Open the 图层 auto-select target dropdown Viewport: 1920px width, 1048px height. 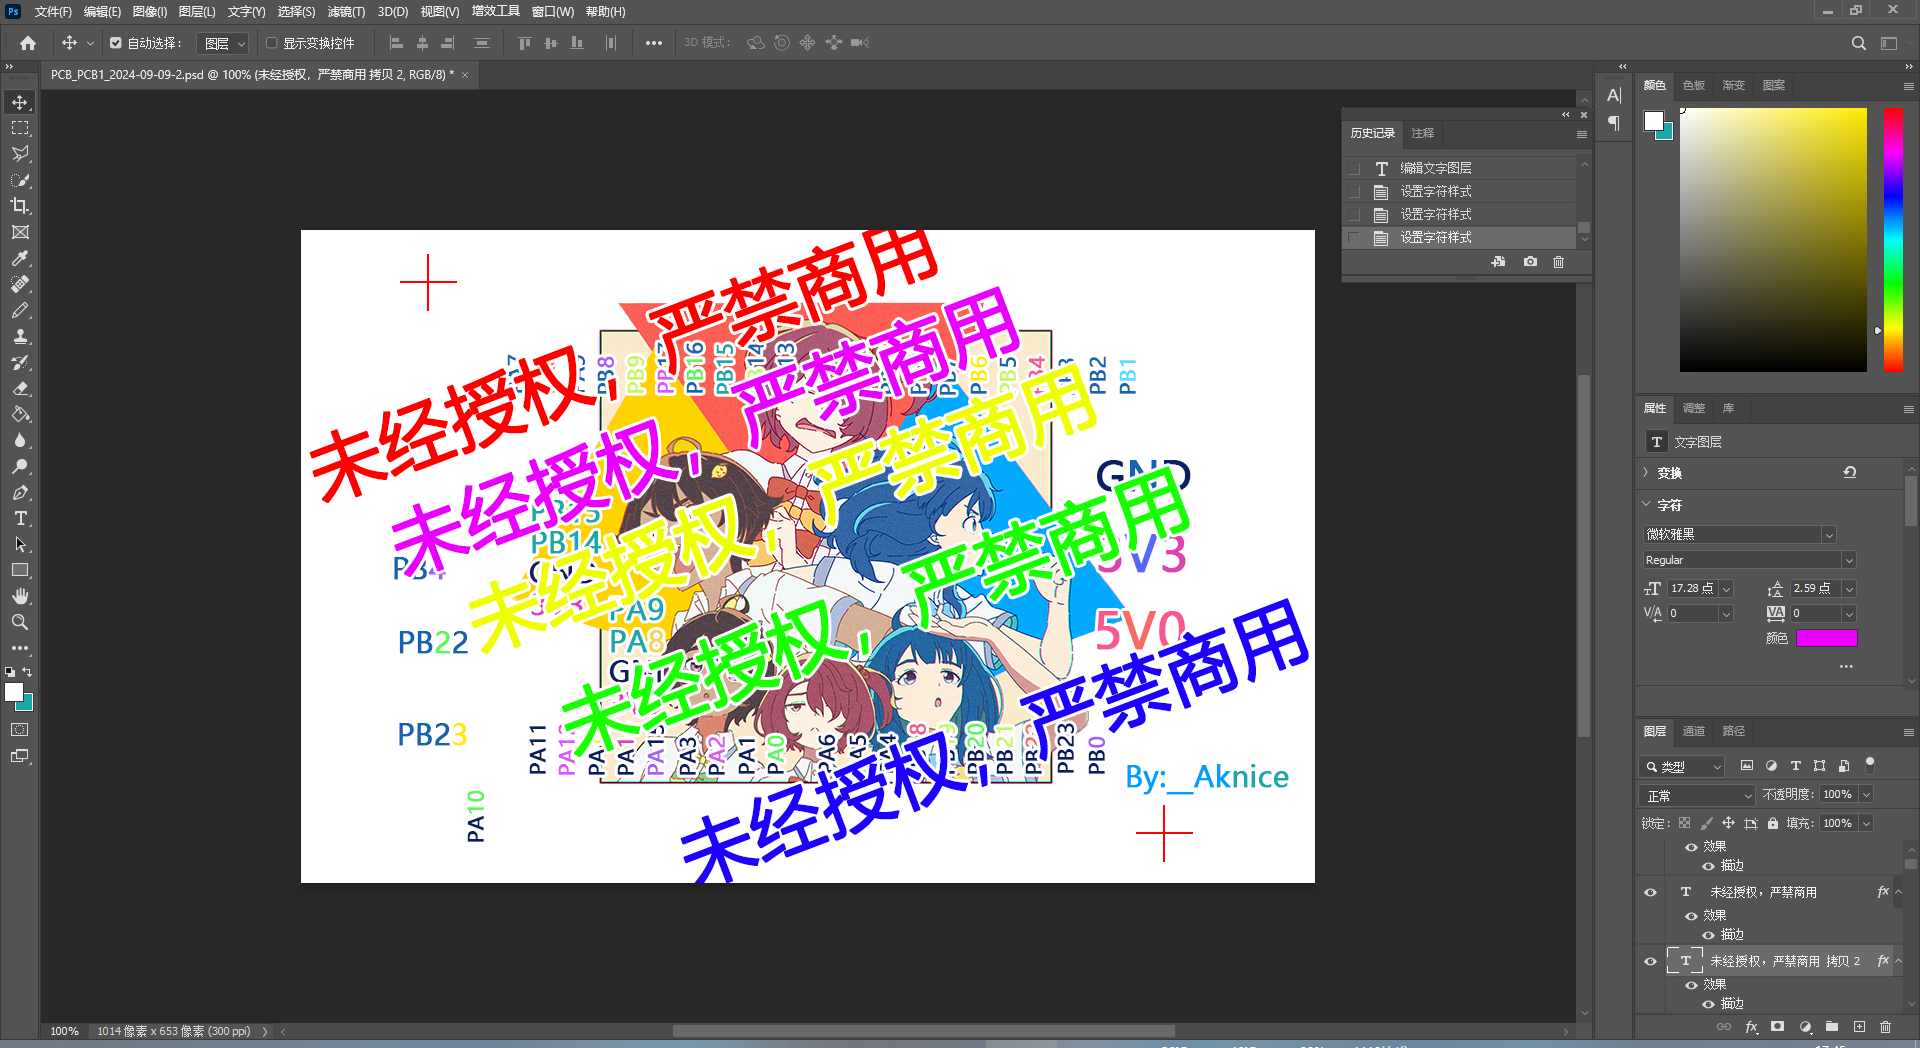[223, 43]
